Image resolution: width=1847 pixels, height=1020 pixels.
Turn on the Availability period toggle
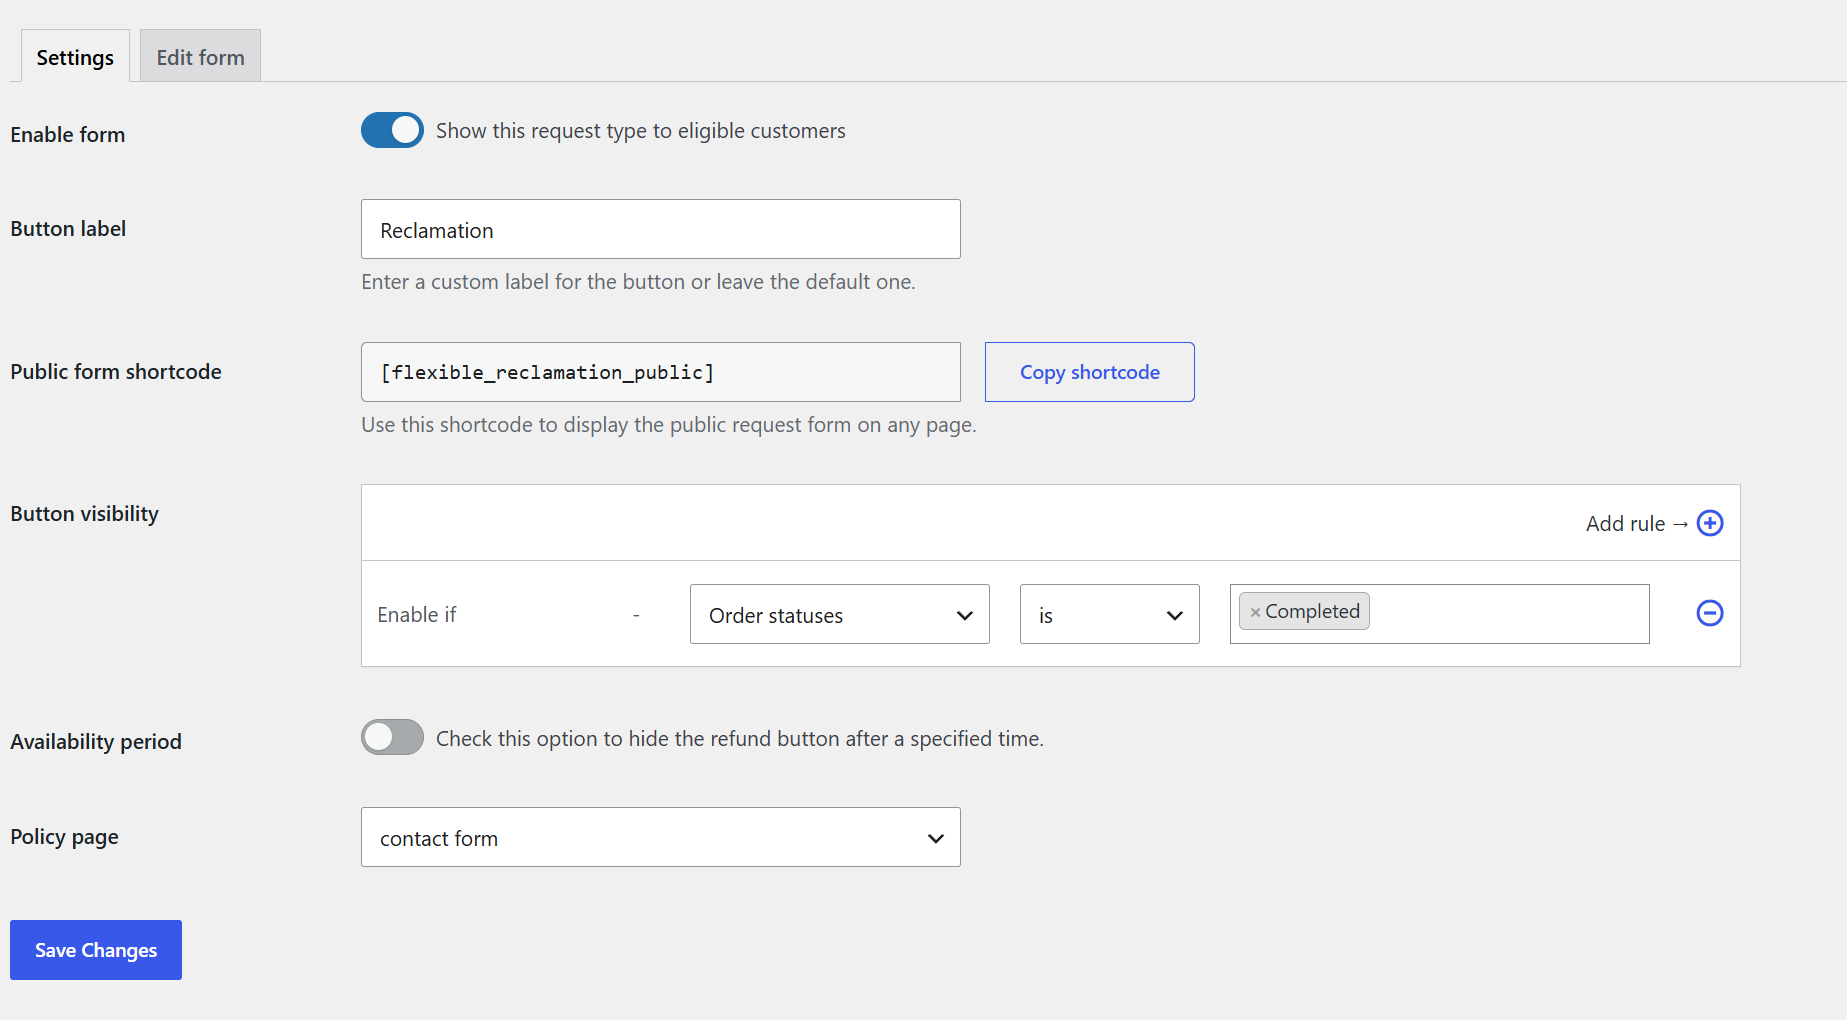392,737
